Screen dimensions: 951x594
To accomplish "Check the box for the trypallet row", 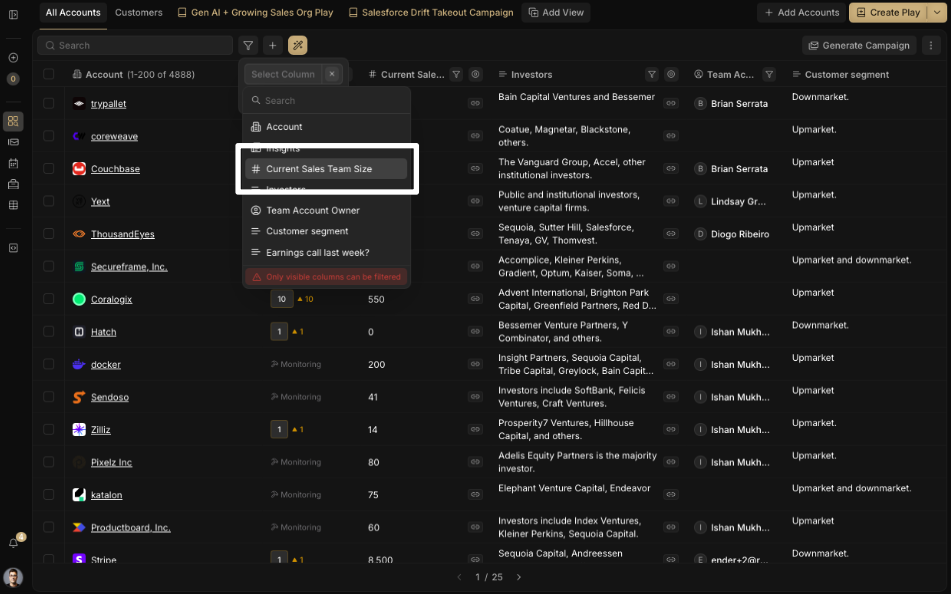I will pyautogui.click(x=49, y=103).
